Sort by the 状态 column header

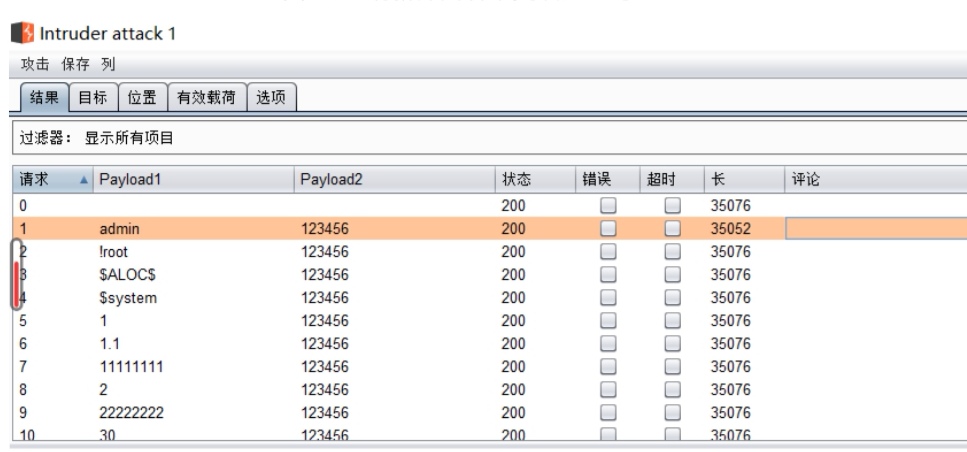click(x=535, y=179)
